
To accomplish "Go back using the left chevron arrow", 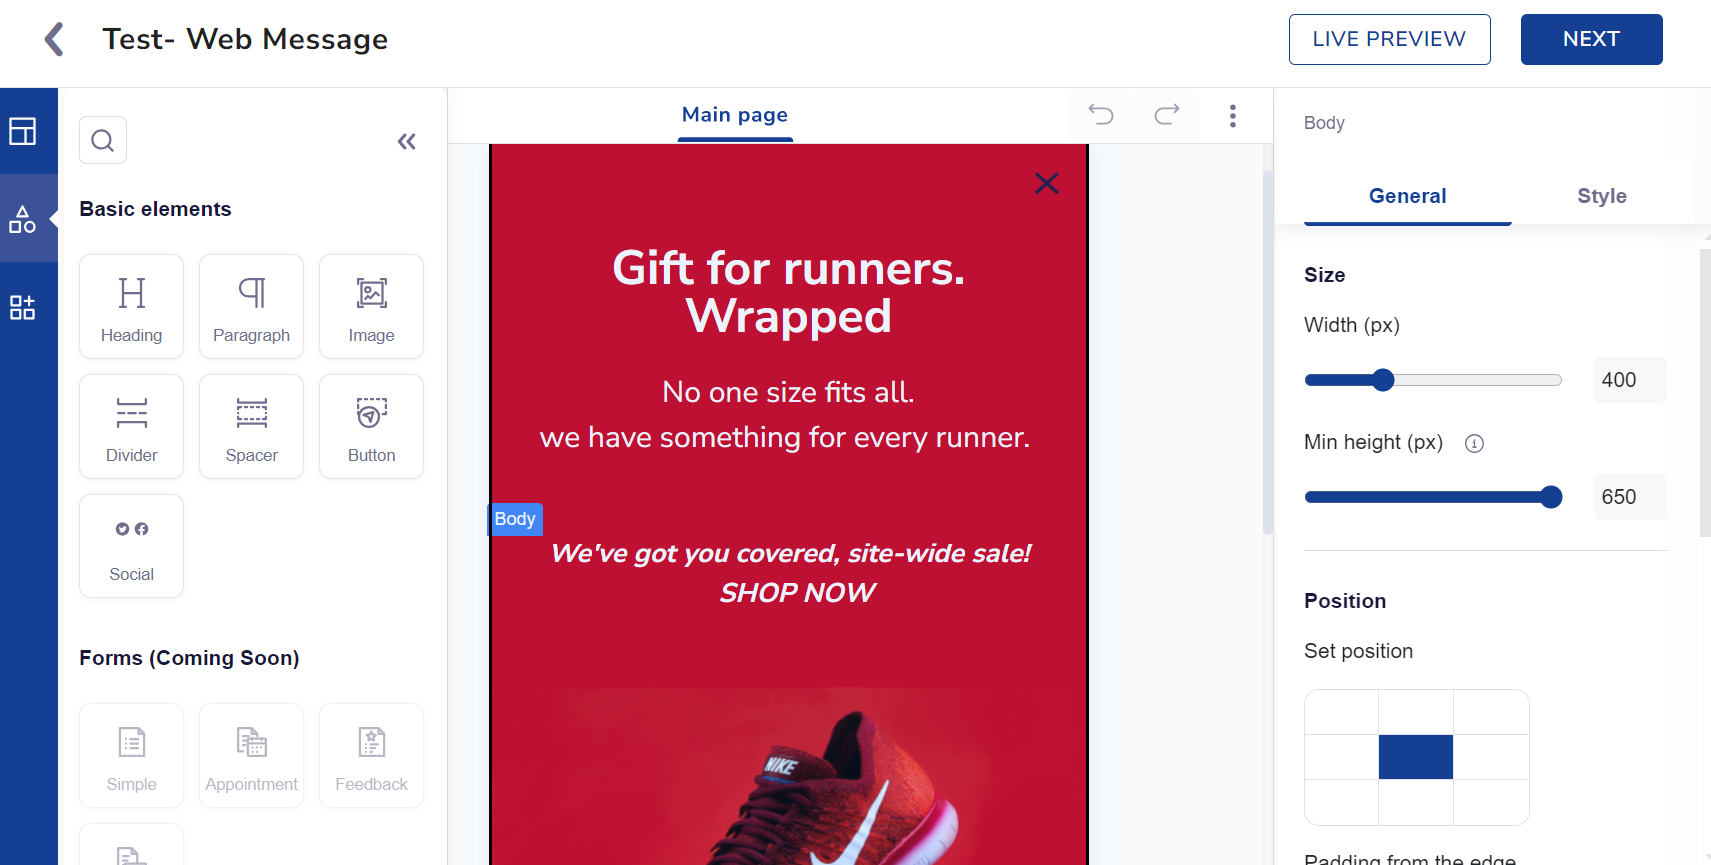I will 54,39.
